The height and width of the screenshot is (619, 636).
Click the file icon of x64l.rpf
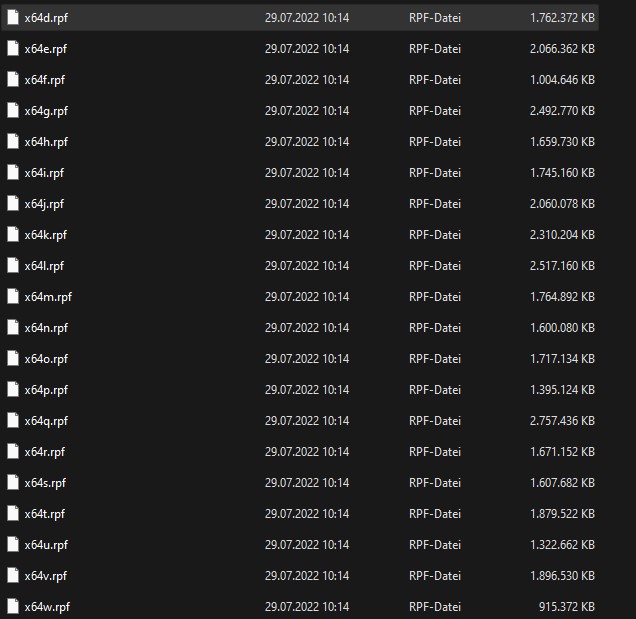point(13,265)
